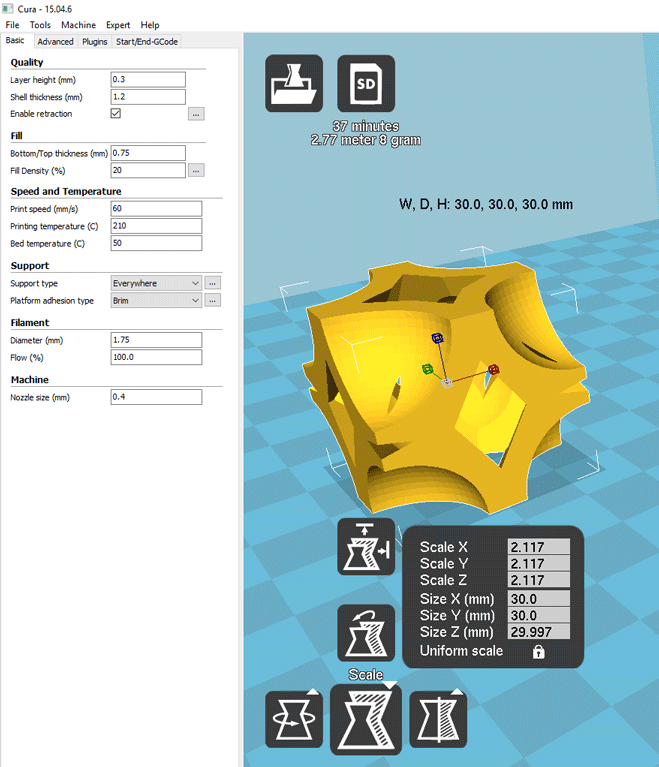
Task: Open Fill Density ellipsis settings button
Action: point(196,171)
